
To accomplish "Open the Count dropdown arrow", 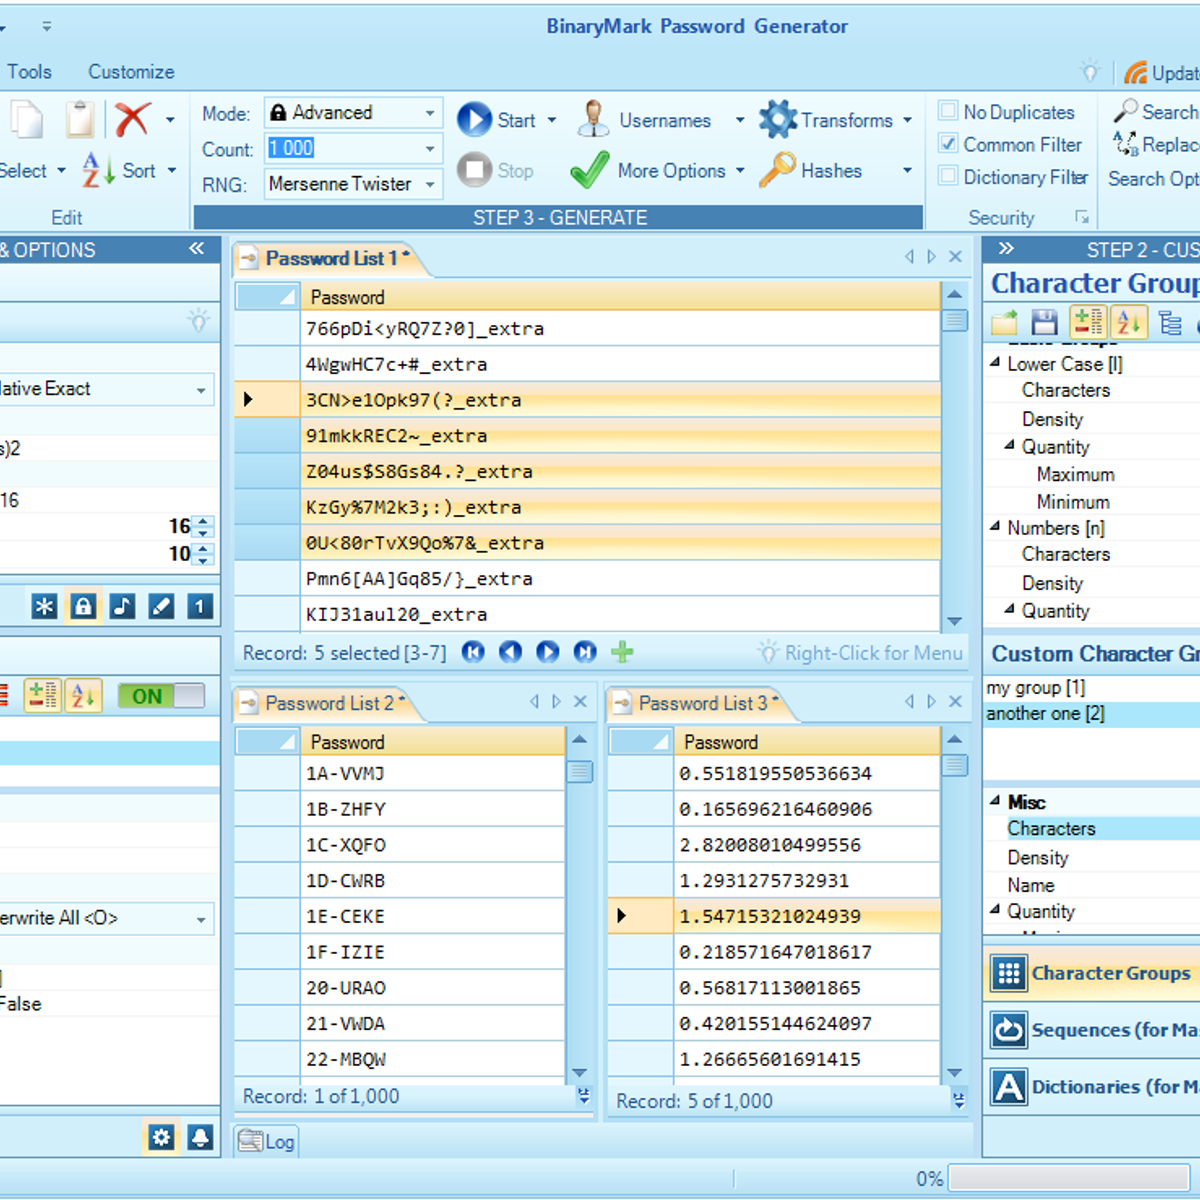I will tap(430, 149).
